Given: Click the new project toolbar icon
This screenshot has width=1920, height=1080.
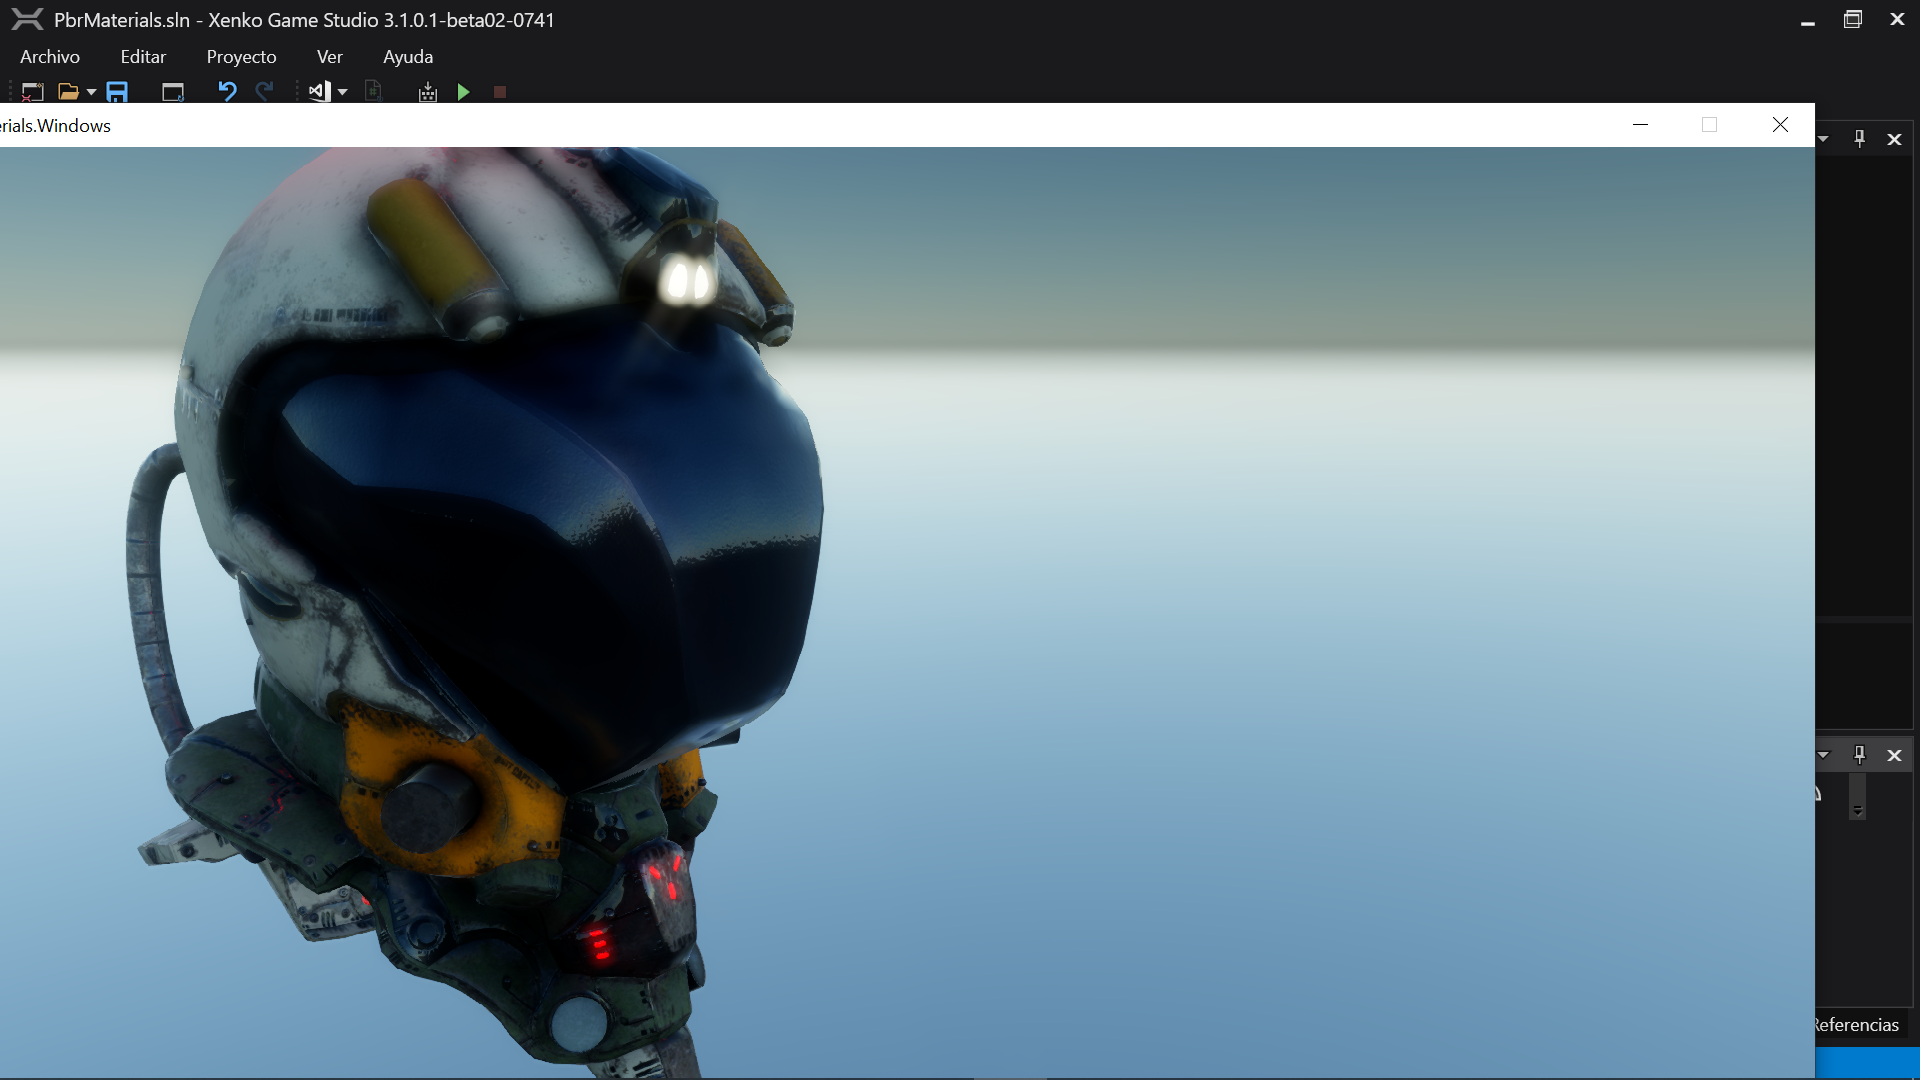Looking at the screenshot, I should (x=32, y=92).
